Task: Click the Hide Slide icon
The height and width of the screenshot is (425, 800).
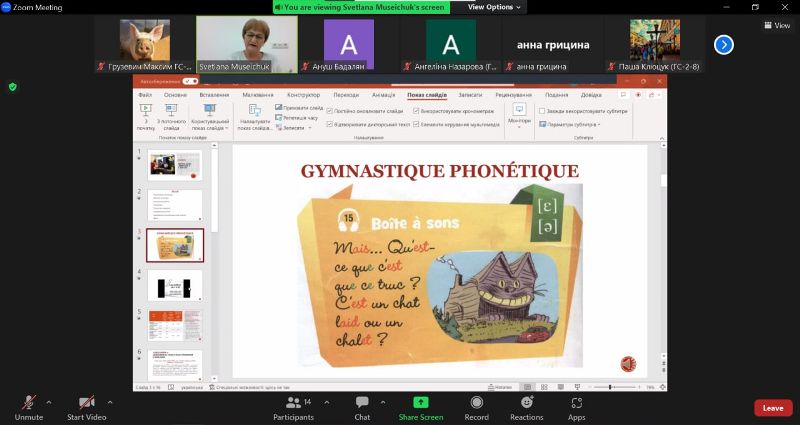Action: point(279,108)
